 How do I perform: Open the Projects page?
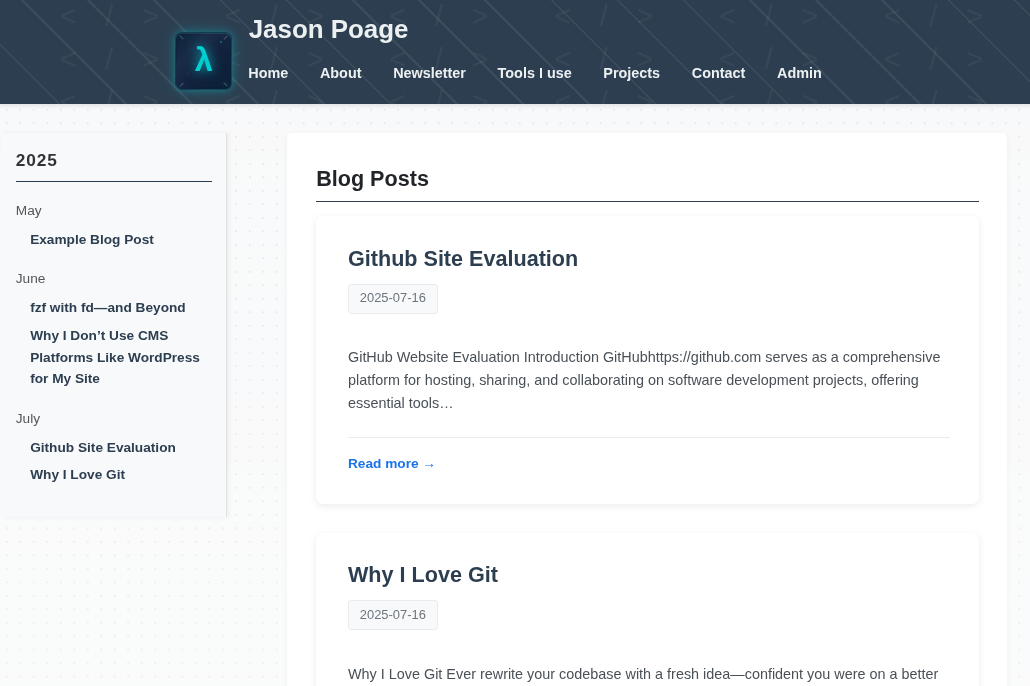click(631, 73)
